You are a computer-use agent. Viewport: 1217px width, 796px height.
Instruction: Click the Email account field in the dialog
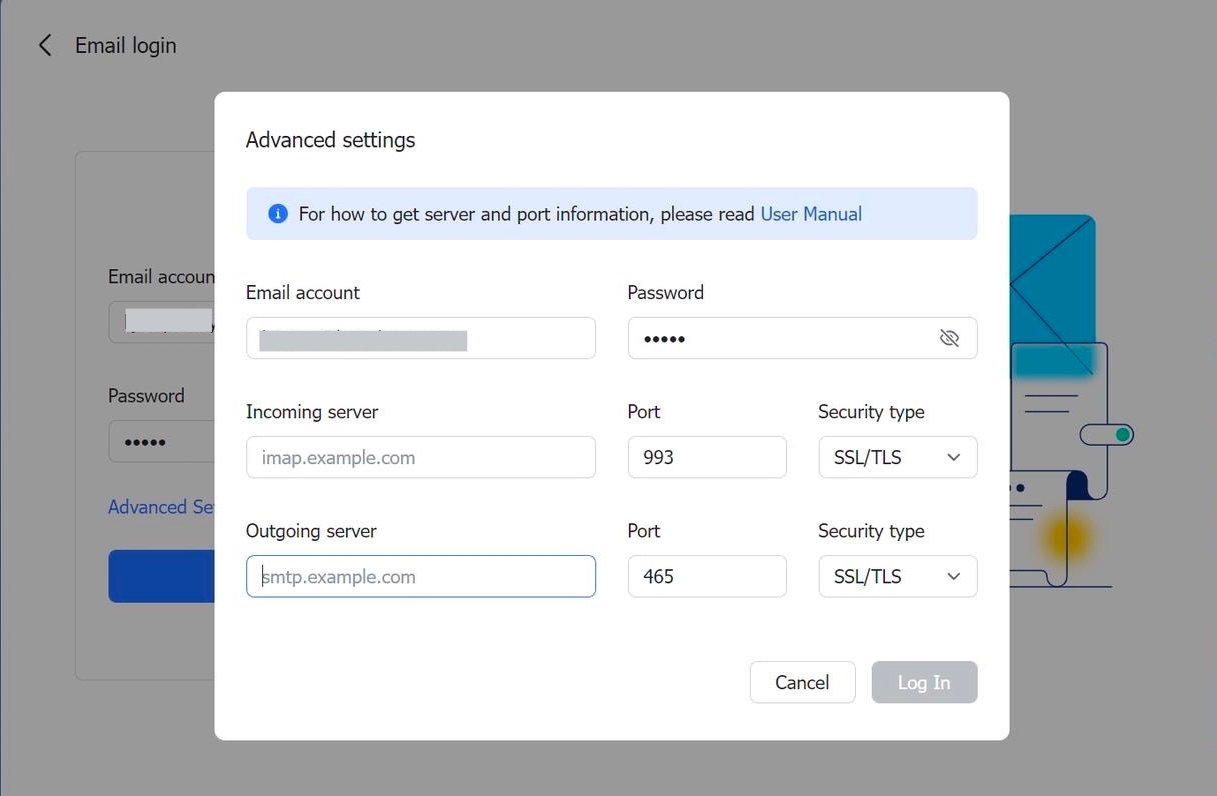pyautogui.click(x=420, y=338)
